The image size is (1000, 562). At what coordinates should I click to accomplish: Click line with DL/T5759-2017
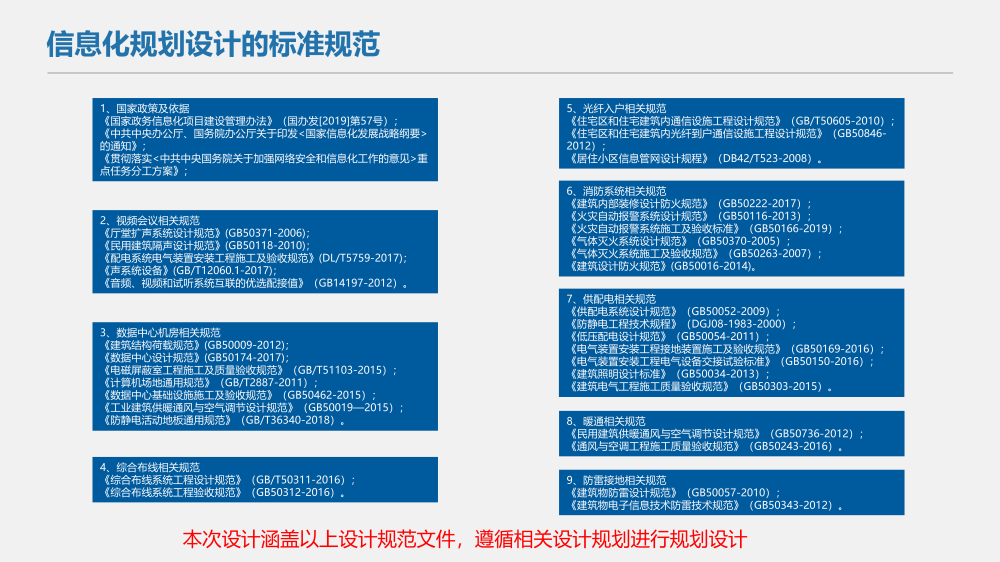pos(254,258)
